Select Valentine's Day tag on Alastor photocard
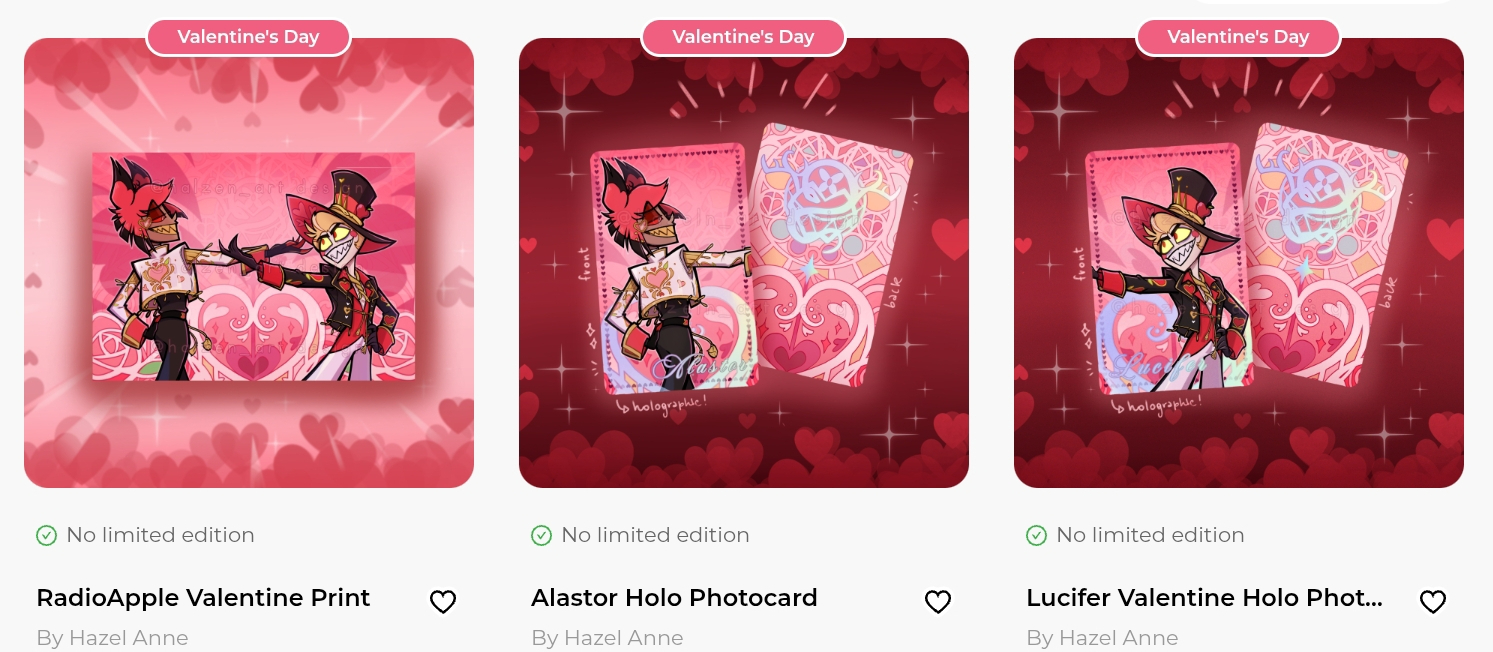 743,37
